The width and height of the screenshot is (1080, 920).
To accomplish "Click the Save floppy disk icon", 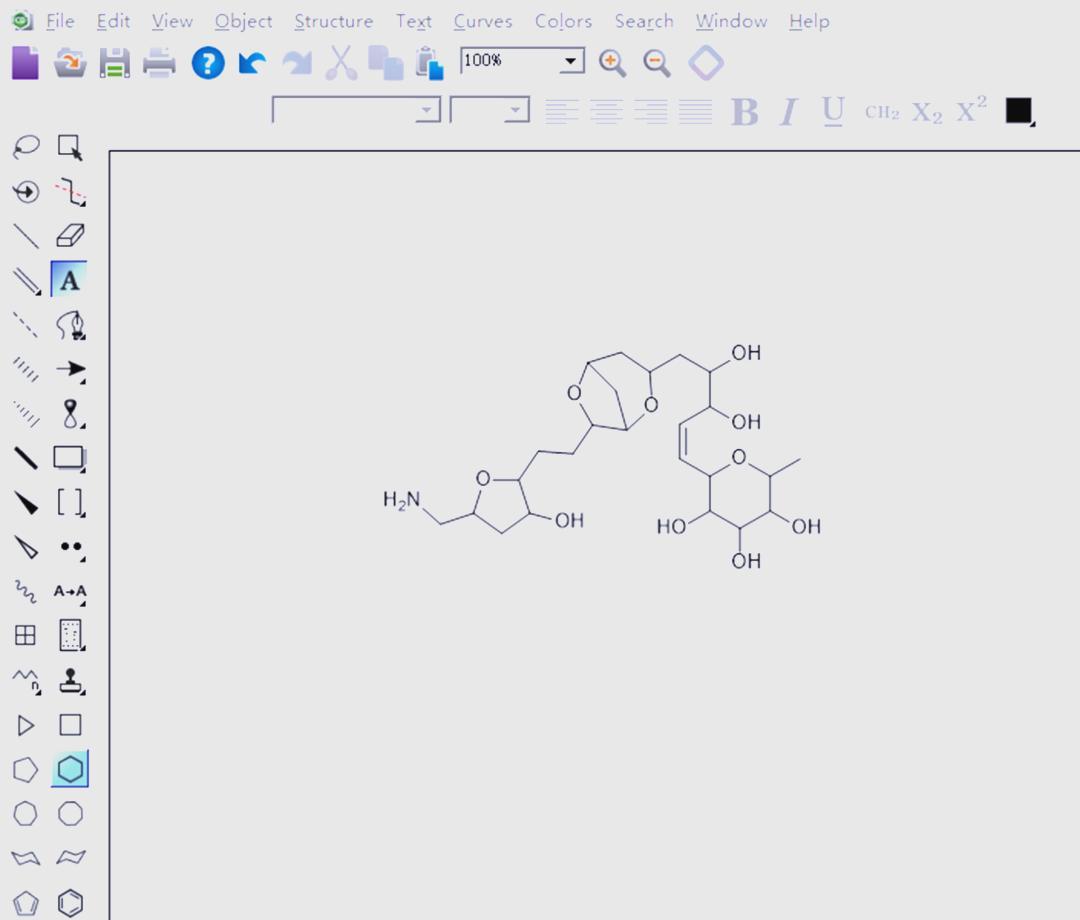I will (x=114, y=63).
